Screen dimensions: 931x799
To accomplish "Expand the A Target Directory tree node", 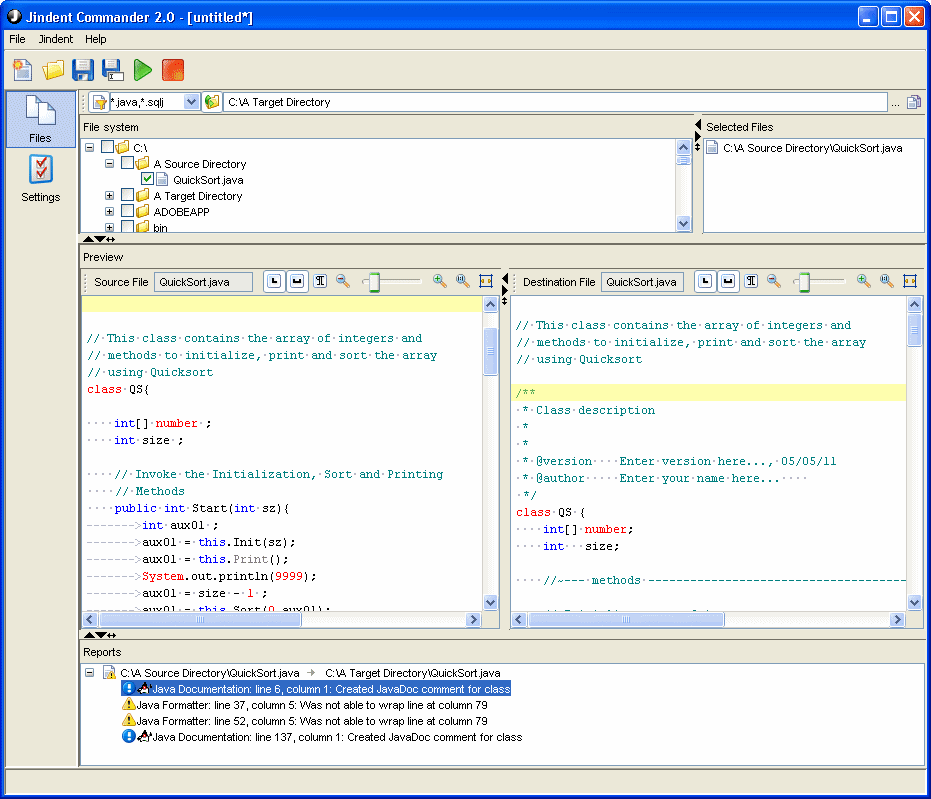I will 109,196.
